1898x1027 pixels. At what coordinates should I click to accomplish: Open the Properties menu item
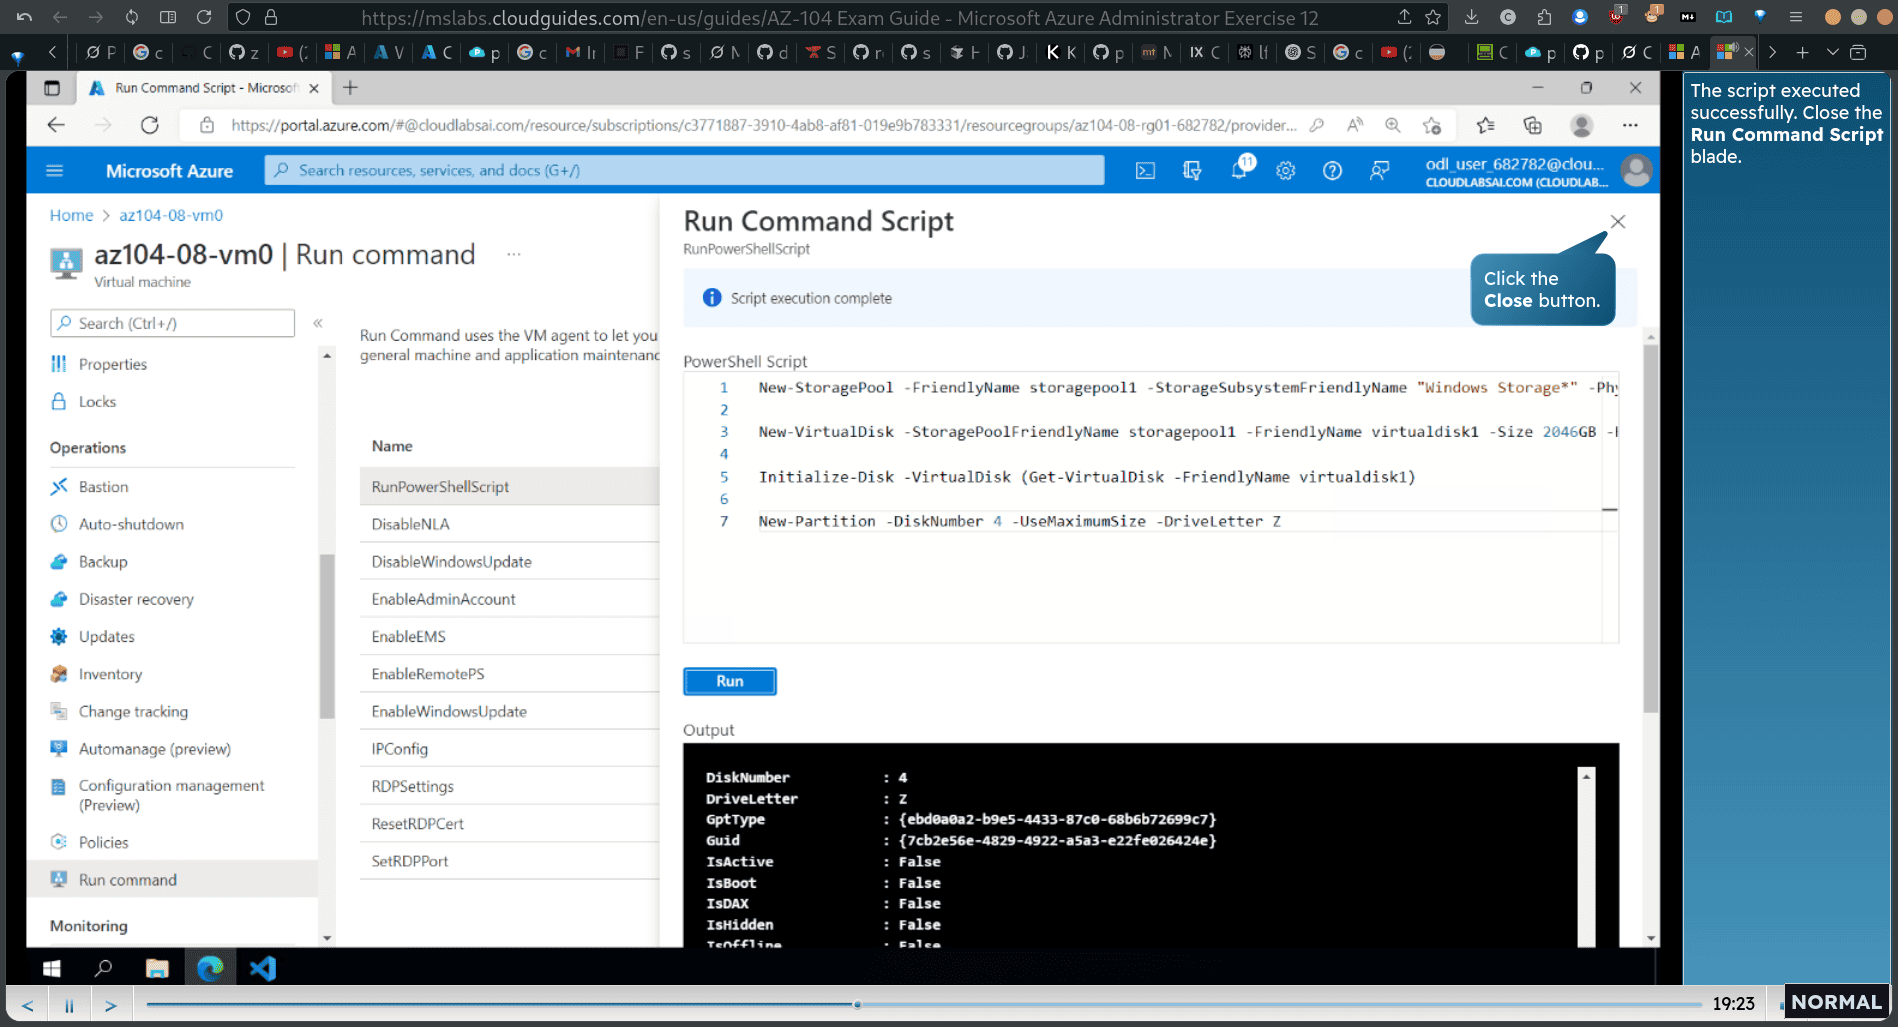(113, 364)
